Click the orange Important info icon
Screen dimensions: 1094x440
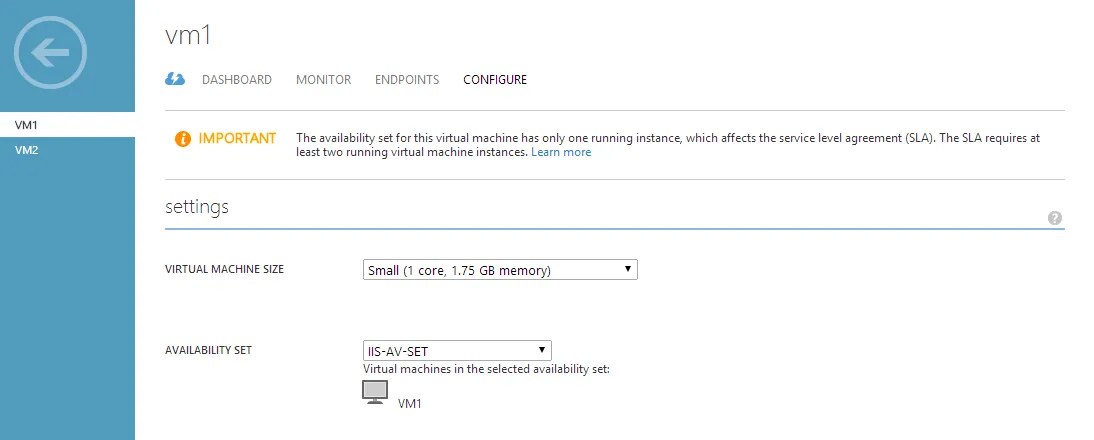[183, 139]
